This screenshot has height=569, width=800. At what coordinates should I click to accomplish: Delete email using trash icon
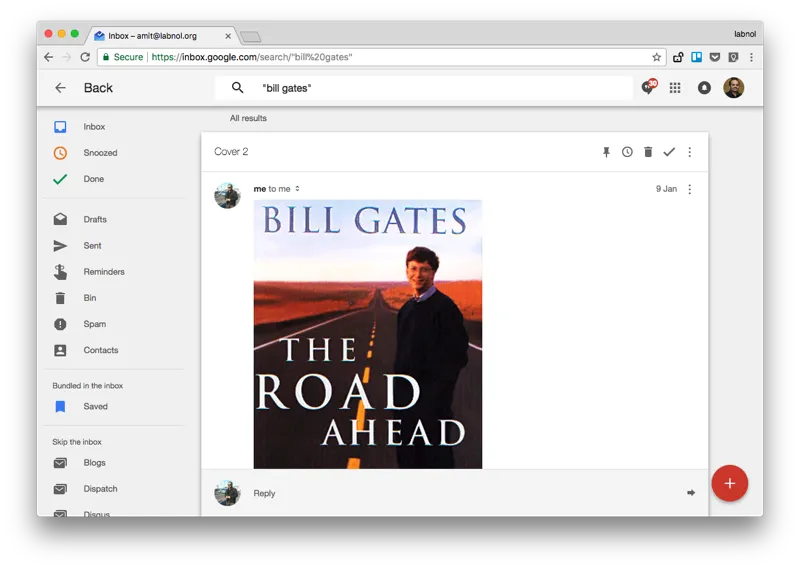point(648,152)
